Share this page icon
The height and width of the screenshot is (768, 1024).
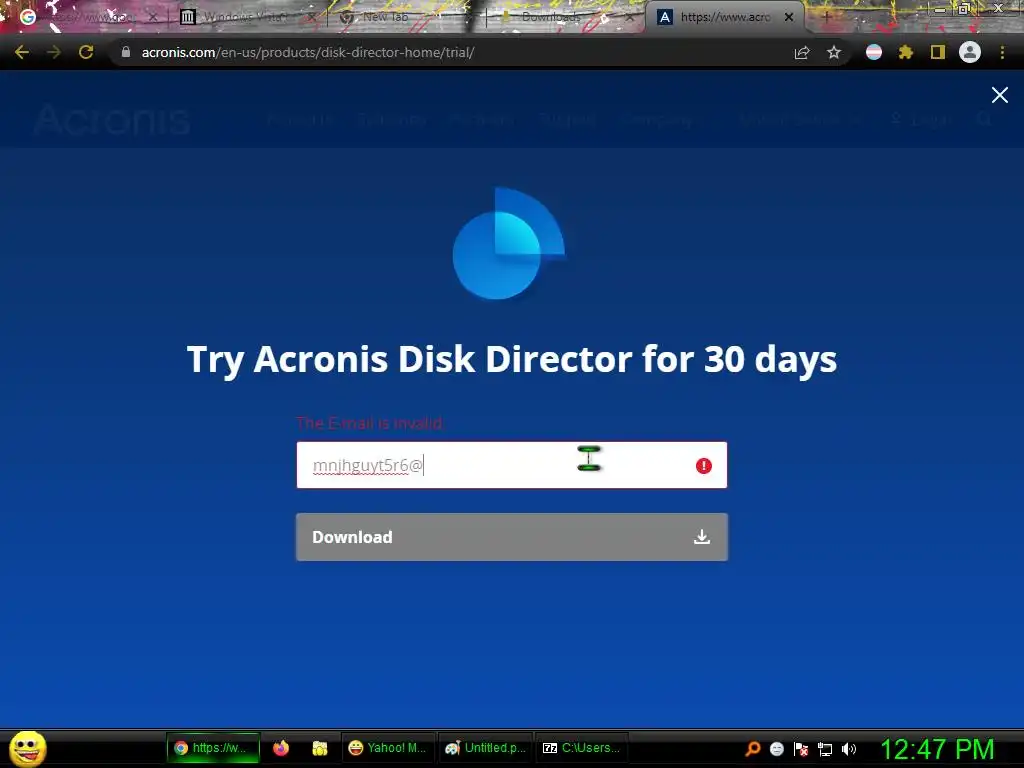[x=802, y=52]
